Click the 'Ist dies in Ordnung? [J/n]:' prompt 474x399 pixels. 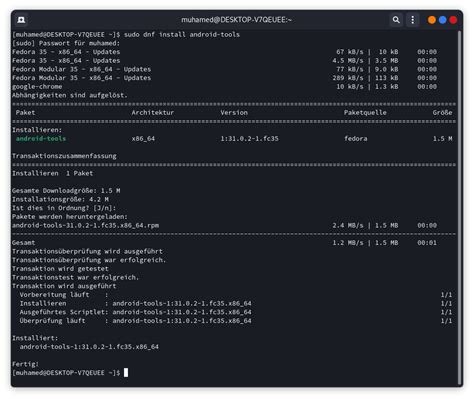pyautogui.click(x=64, y=208)
